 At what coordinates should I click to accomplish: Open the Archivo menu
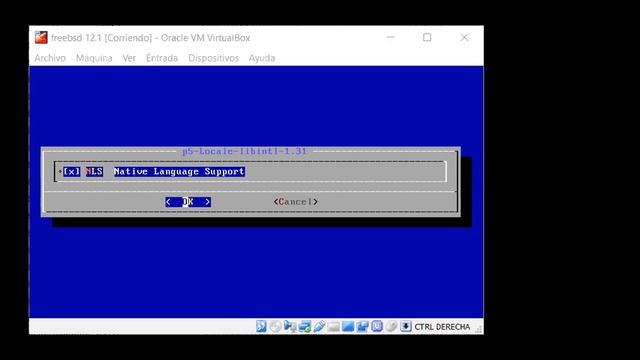(x=50, y=58)
